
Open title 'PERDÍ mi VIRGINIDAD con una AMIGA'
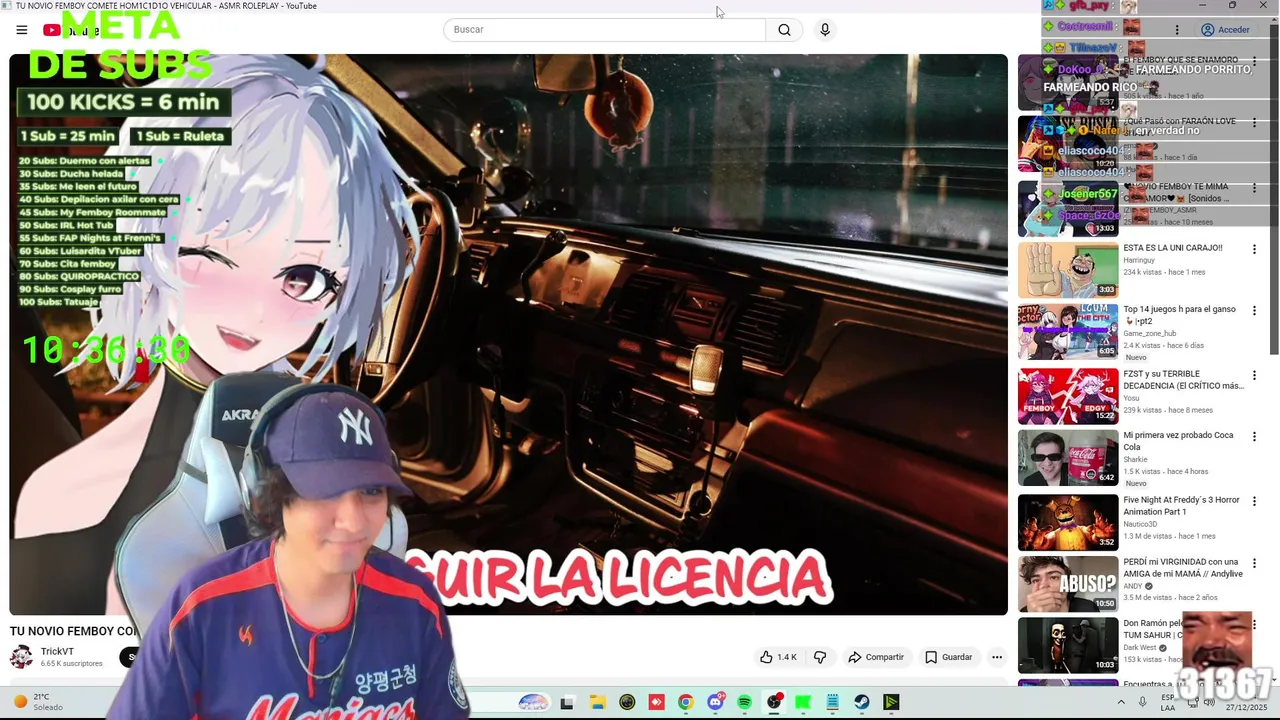click(x=1182, y=568)
